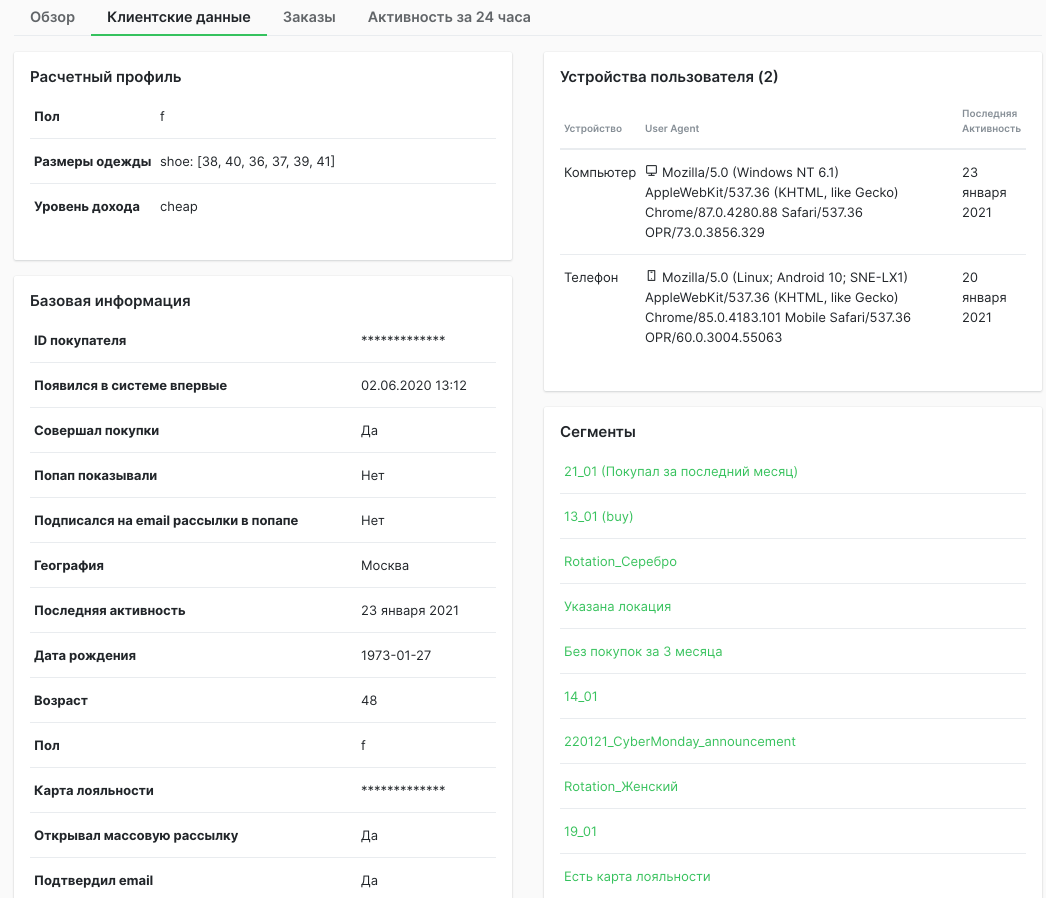Click the User Agent column header
Image resolution: width=1046 pixels, height=898 pixels.
tap(672, 128)
